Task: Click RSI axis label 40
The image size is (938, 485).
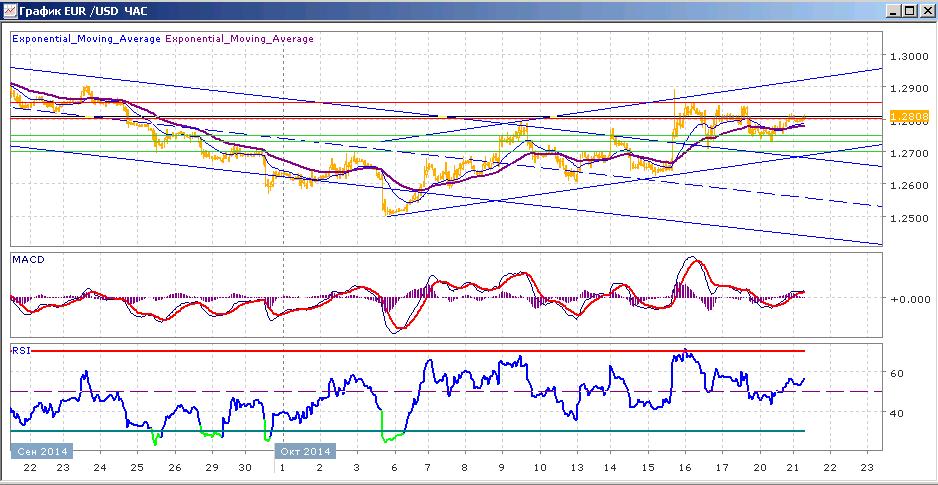Action: coord(897,413)
